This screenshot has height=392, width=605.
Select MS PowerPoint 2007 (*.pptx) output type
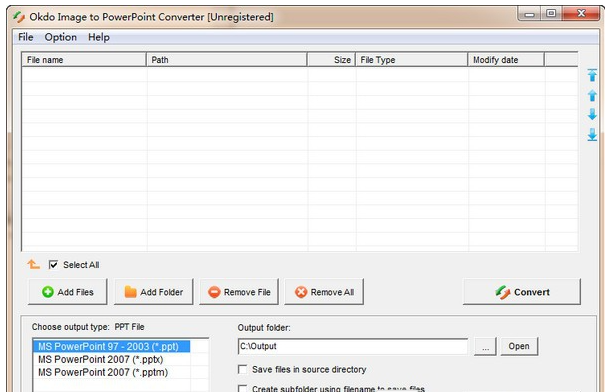(x=112, y=359)
